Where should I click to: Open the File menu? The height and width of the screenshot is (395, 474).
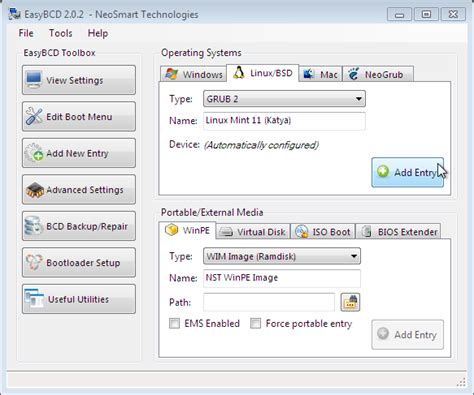(x=26, y=33)
